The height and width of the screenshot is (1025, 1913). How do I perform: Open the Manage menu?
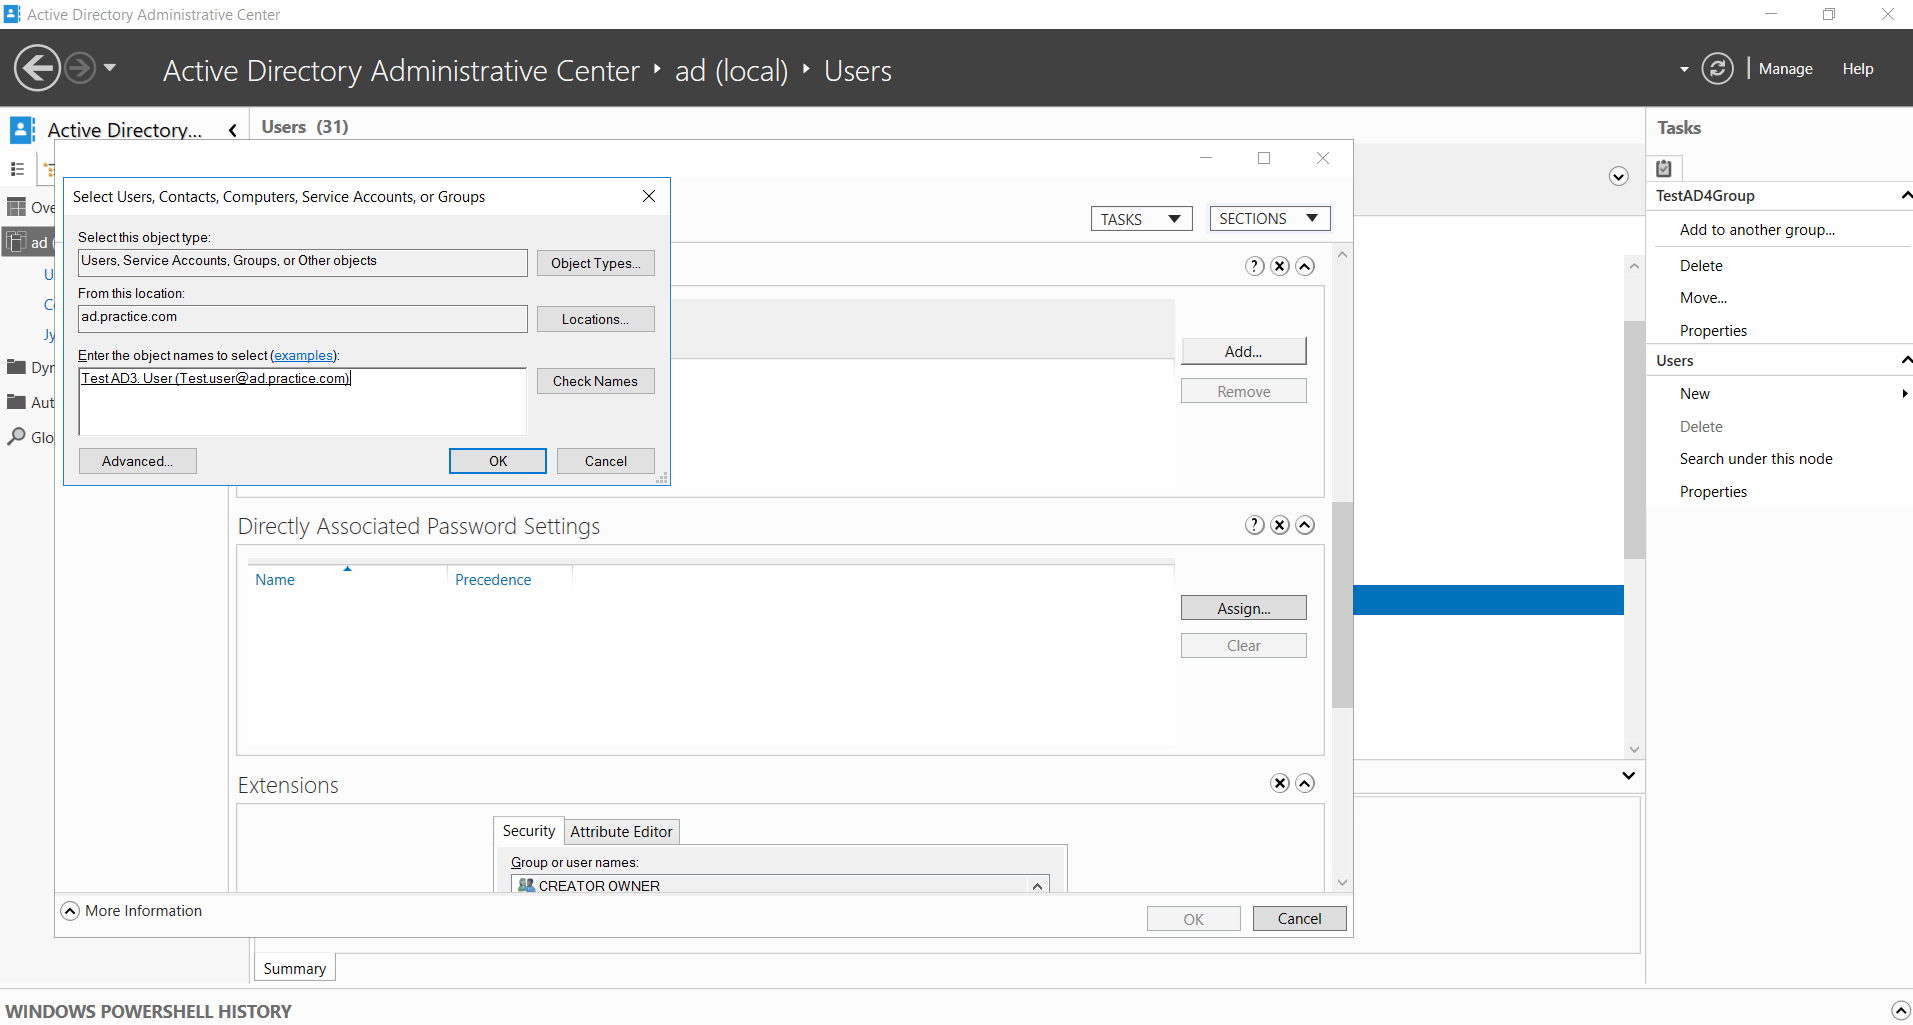click(x=1785, y=69)
